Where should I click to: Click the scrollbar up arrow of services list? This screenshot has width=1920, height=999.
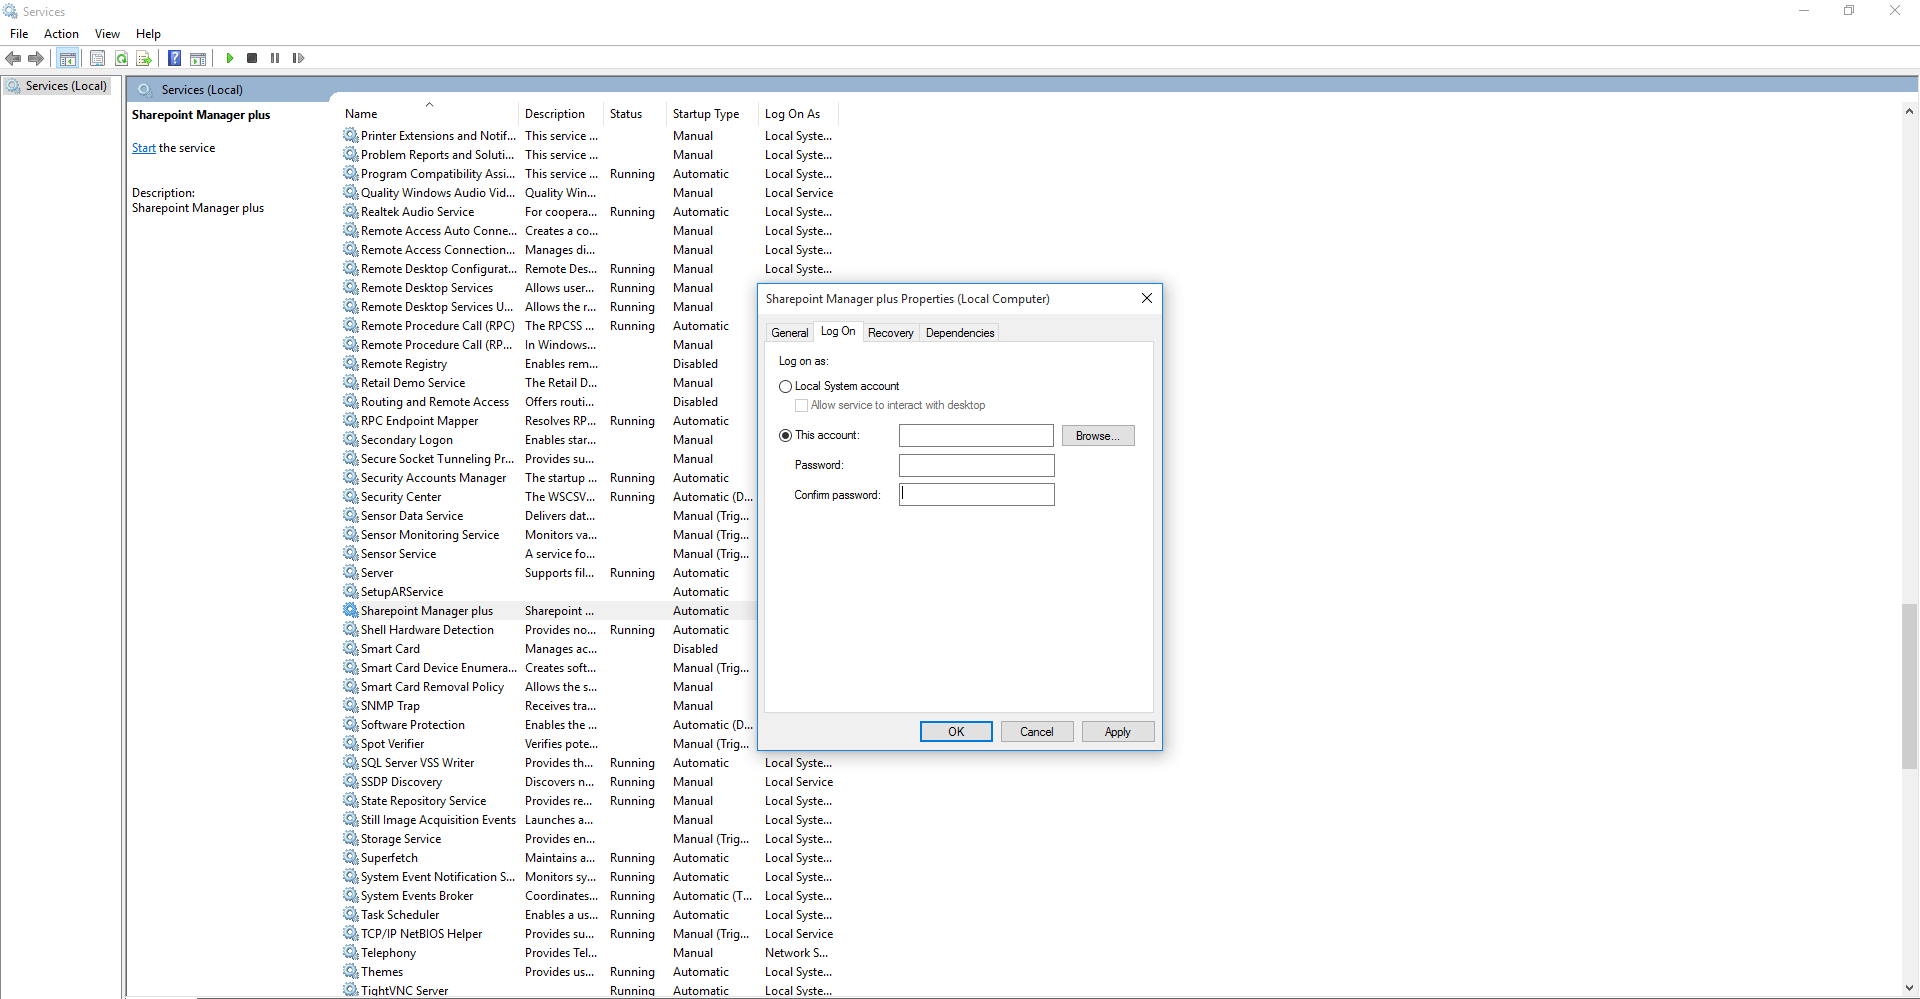[x=1910, y=111]
